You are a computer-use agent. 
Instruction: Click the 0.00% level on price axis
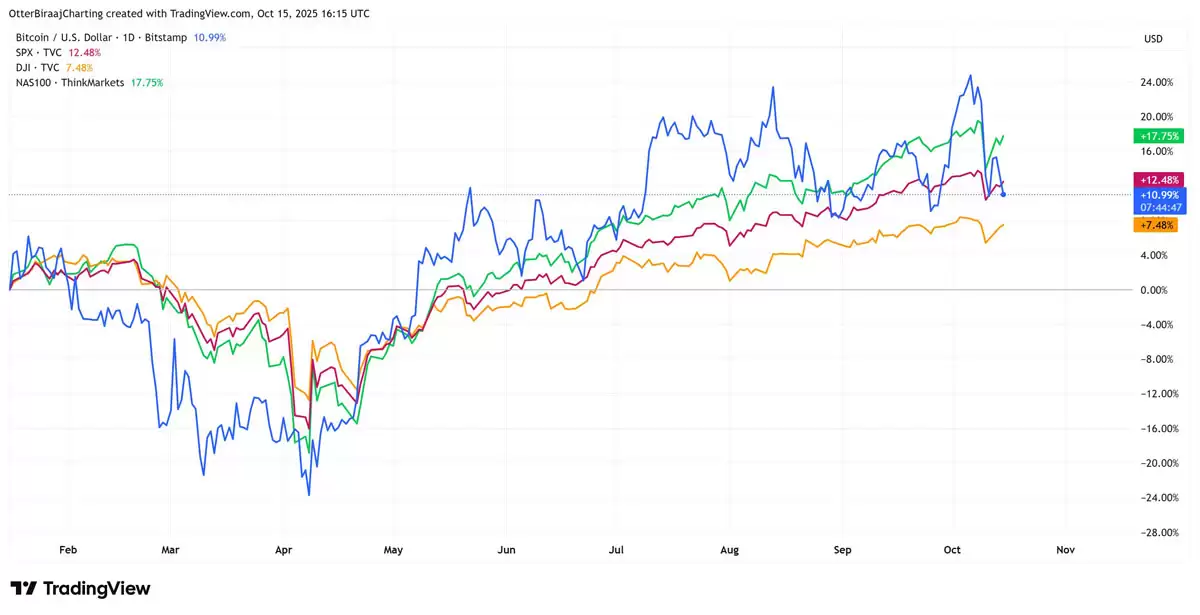tap(1156, 290)
